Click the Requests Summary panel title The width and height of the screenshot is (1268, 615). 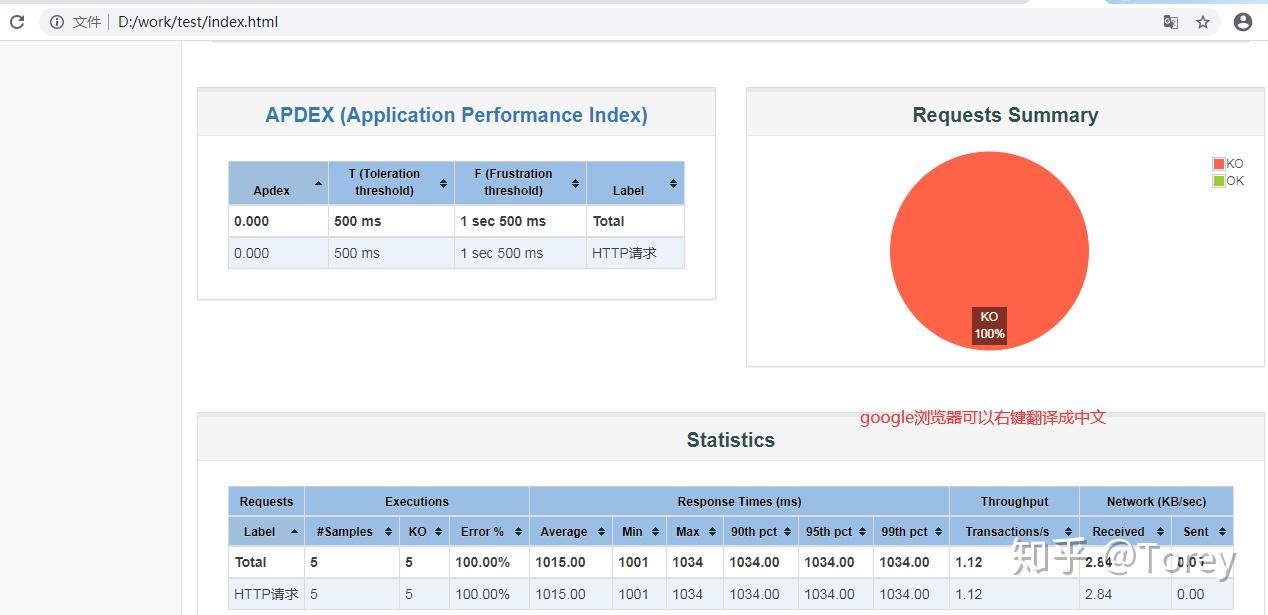point(1005,115)
